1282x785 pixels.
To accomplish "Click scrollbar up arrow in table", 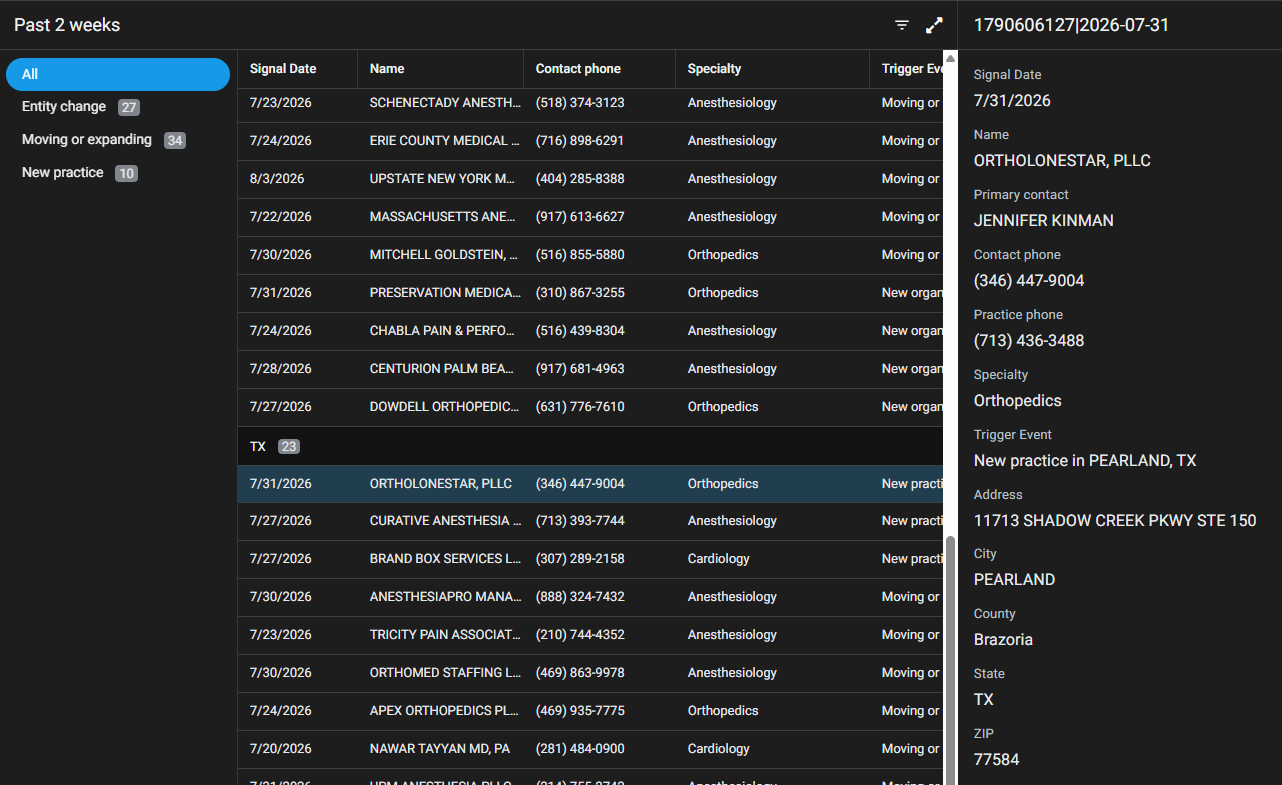I will (x=950, y=58).
